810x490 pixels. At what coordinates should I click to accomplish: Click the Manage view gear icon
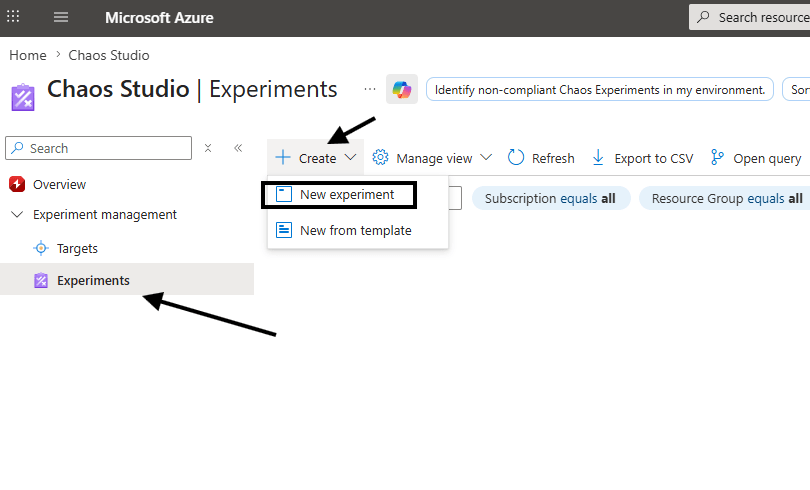click(x=380, y=158)
